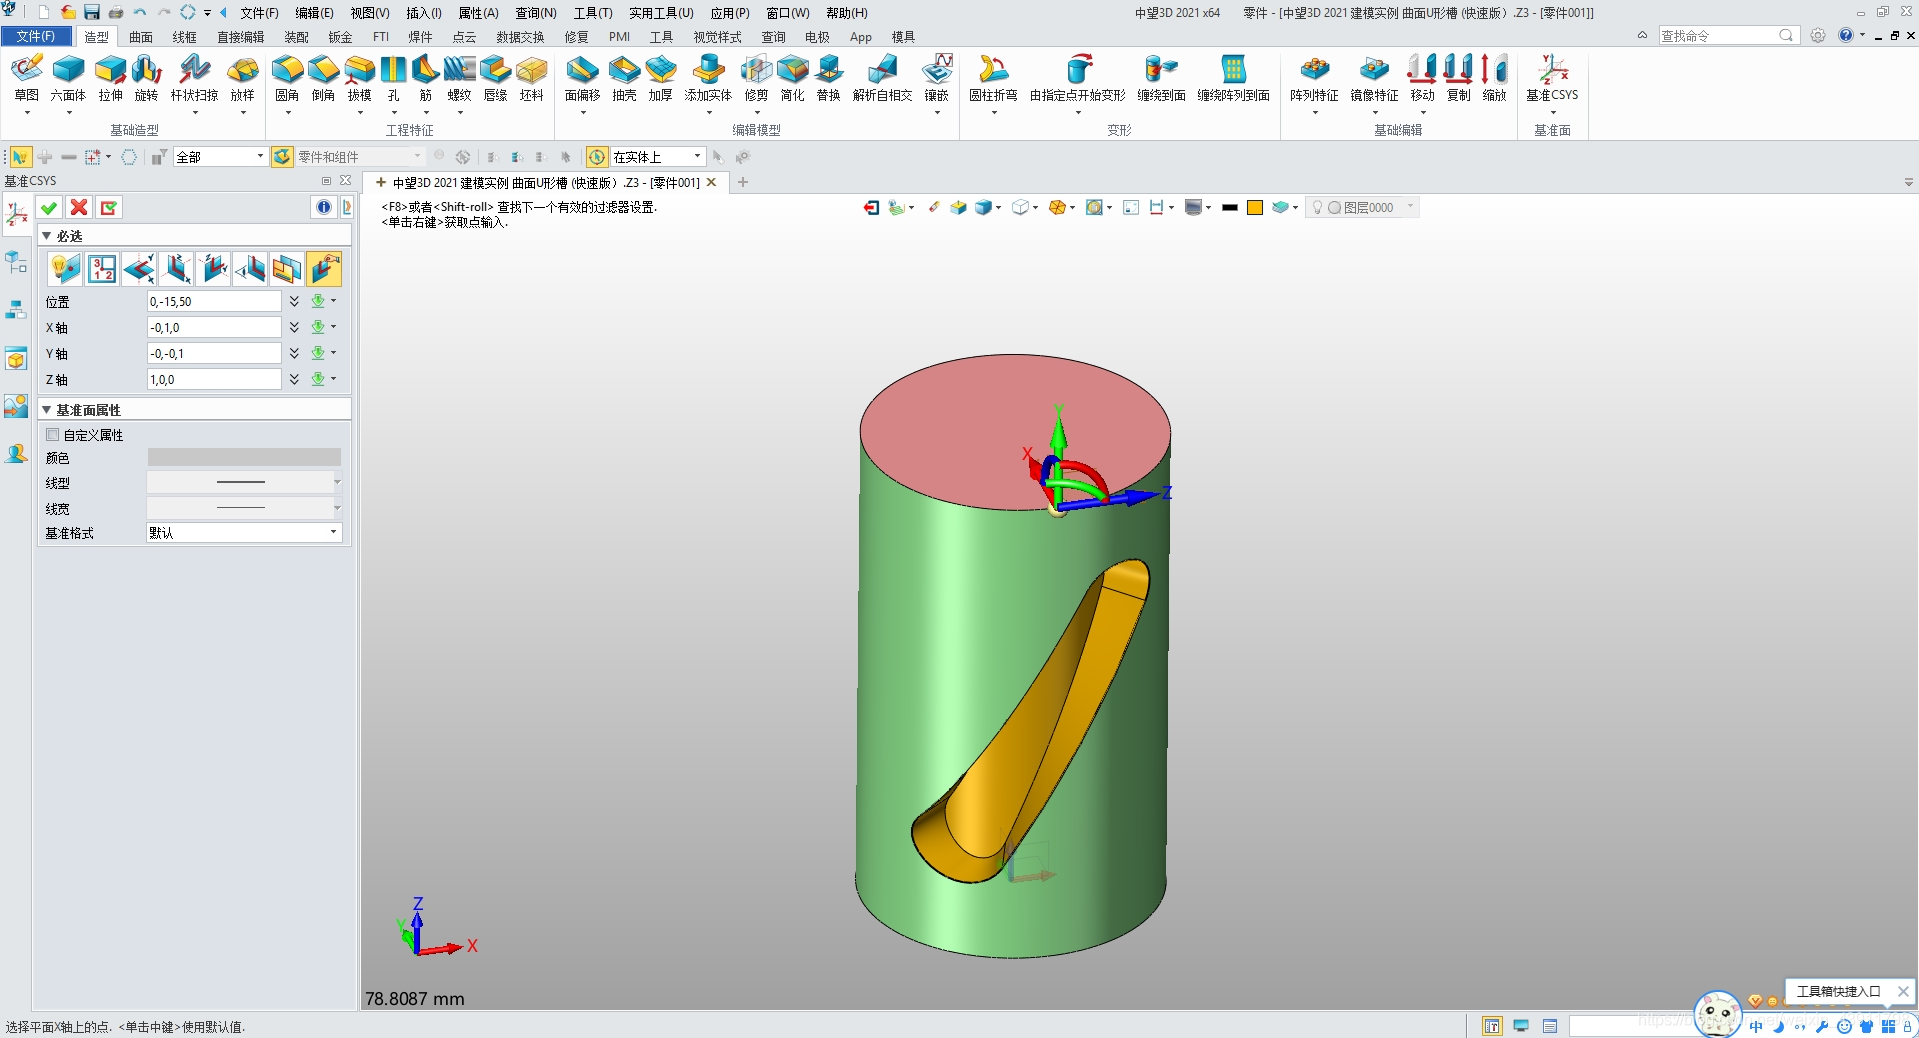Image resolution: width=1919 pixels, height=1038 pixels.
Task: Expand options chevron for X轴 field
Action: coord(294,327)
